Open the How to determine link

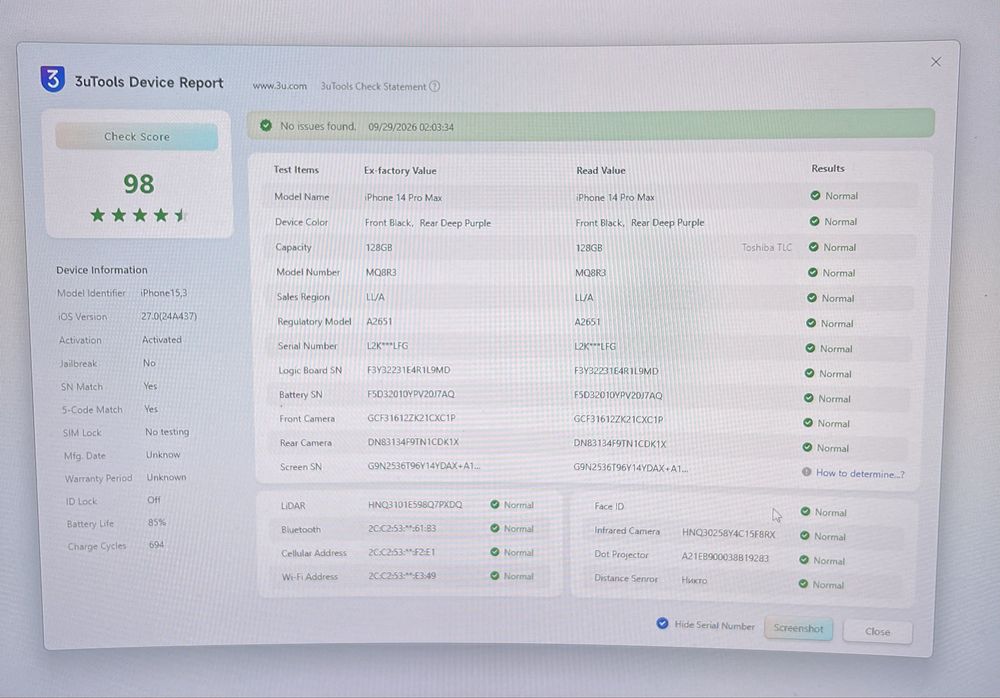(860, 473)
